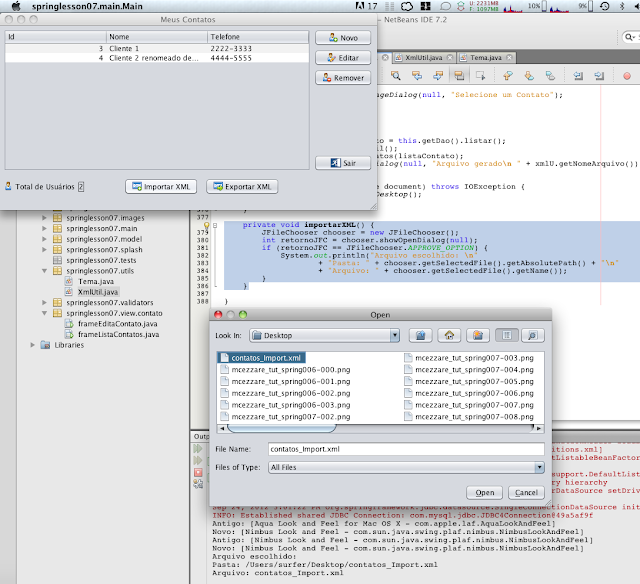Image resolution: width=640 pixels, height=584 pixels.
Task: Select mcezzare_tut_spring007-006.png file
Action: (469, 393)
